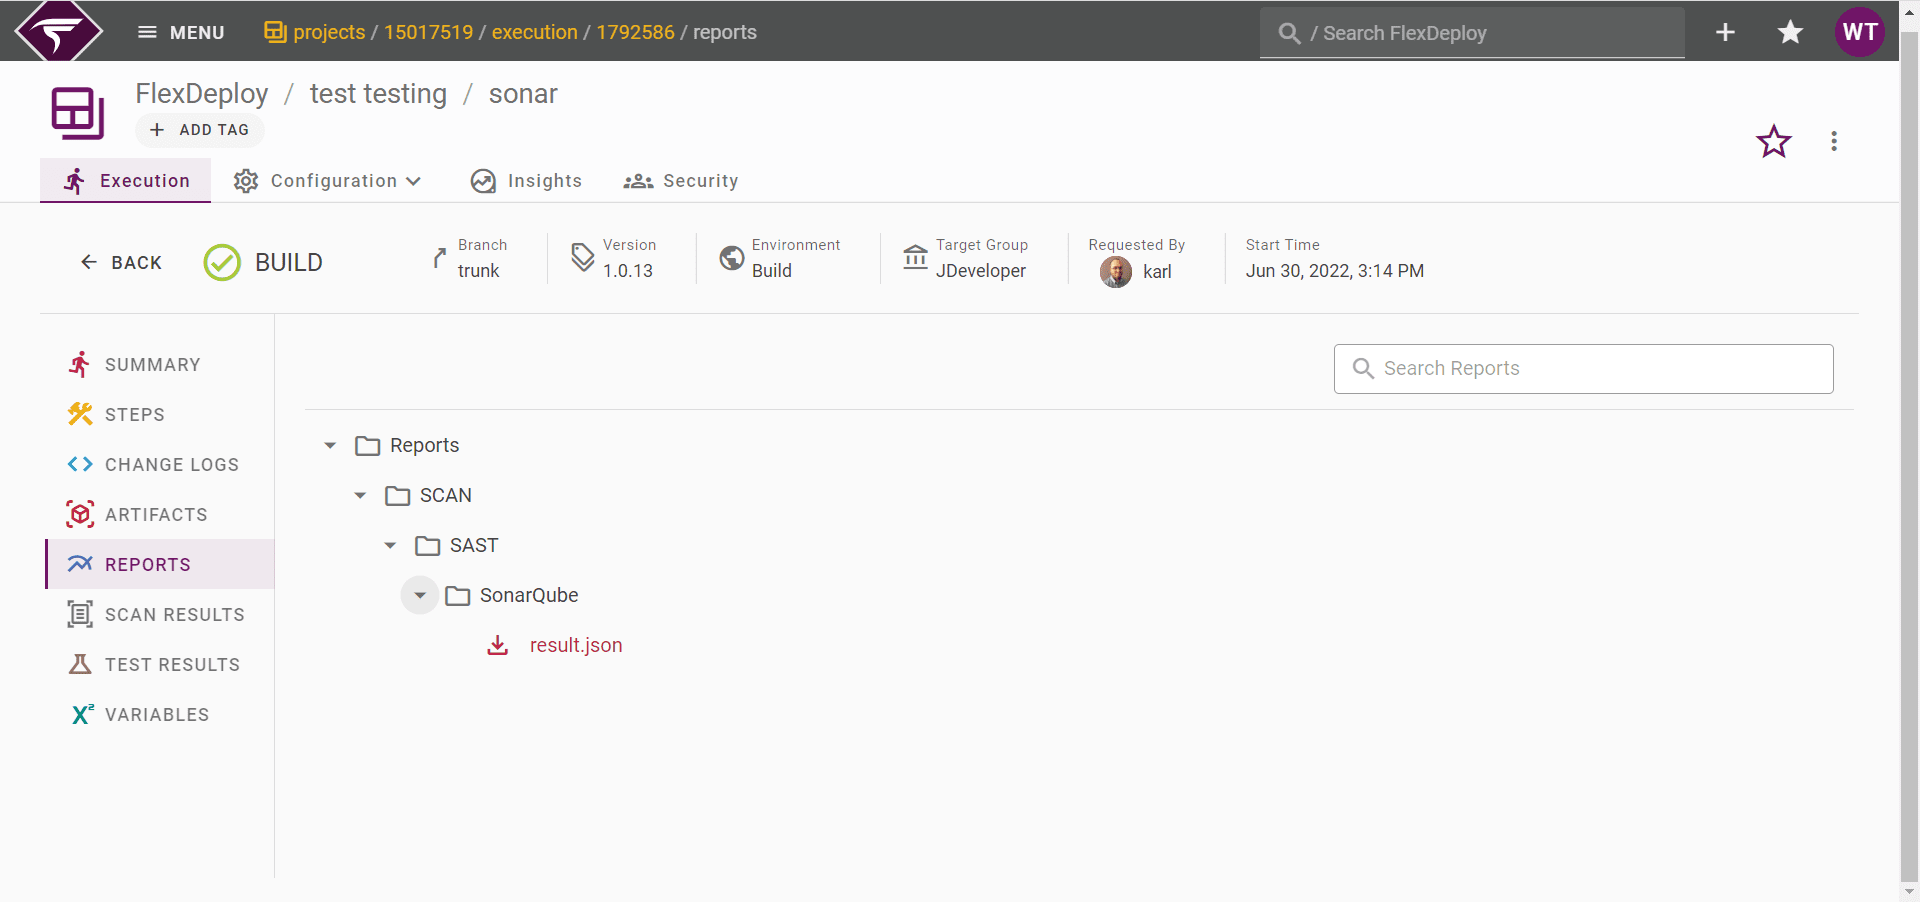This screenshot has height=902, width=1920.
Task: Open the favorites star in top bar
Action: pos(1790,32)
